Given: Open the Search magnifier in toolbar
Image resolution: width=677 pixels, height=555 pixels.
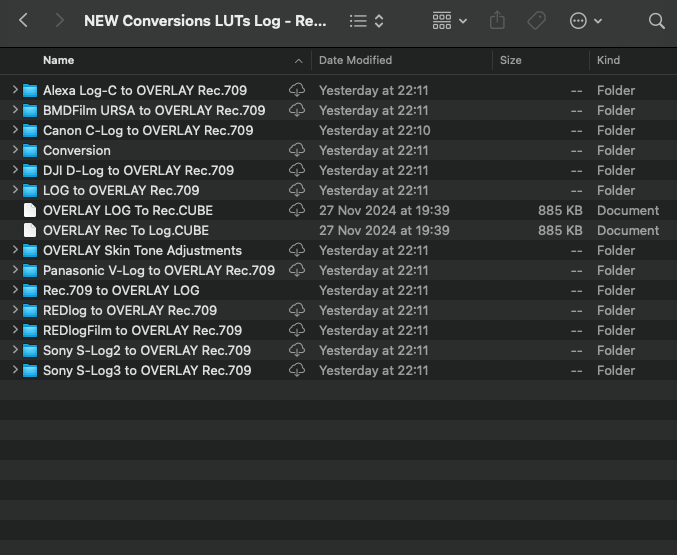Looking at the screenshot, I should (x=656, y=20).
